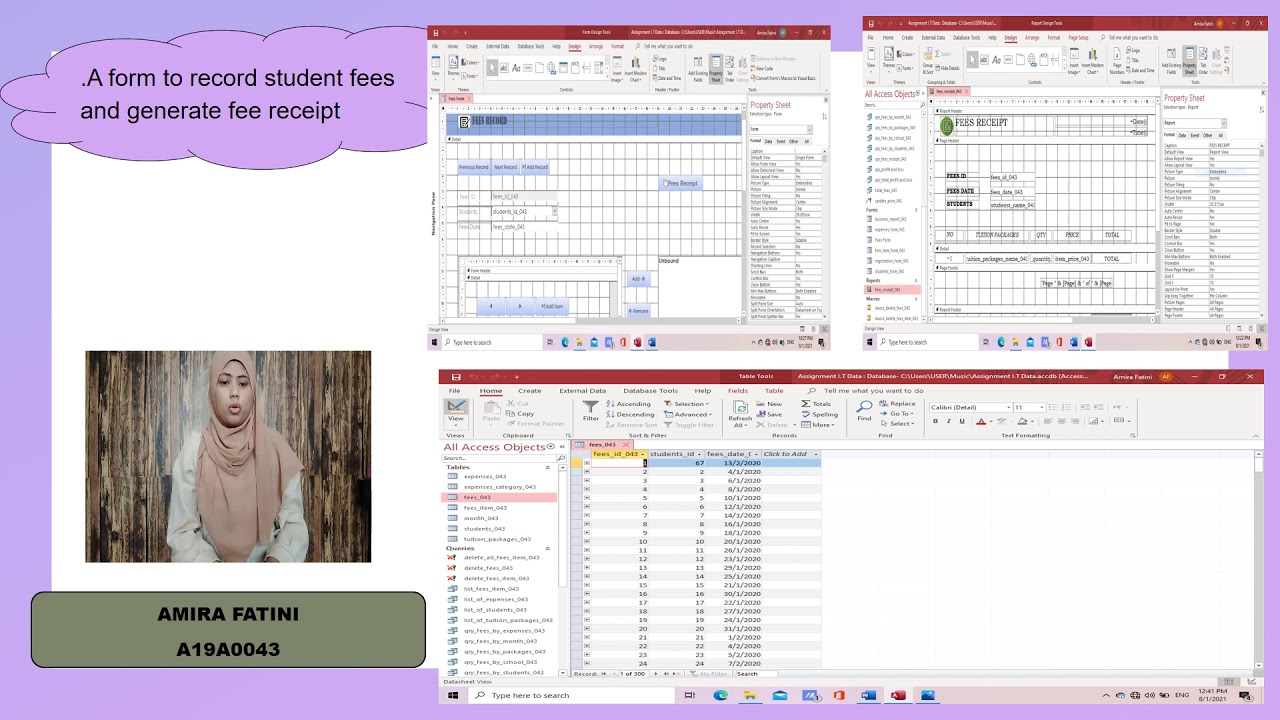Click New in the Records group
Image resolution: width=1280 pixels, height=720 pixels.
[770, 404]
